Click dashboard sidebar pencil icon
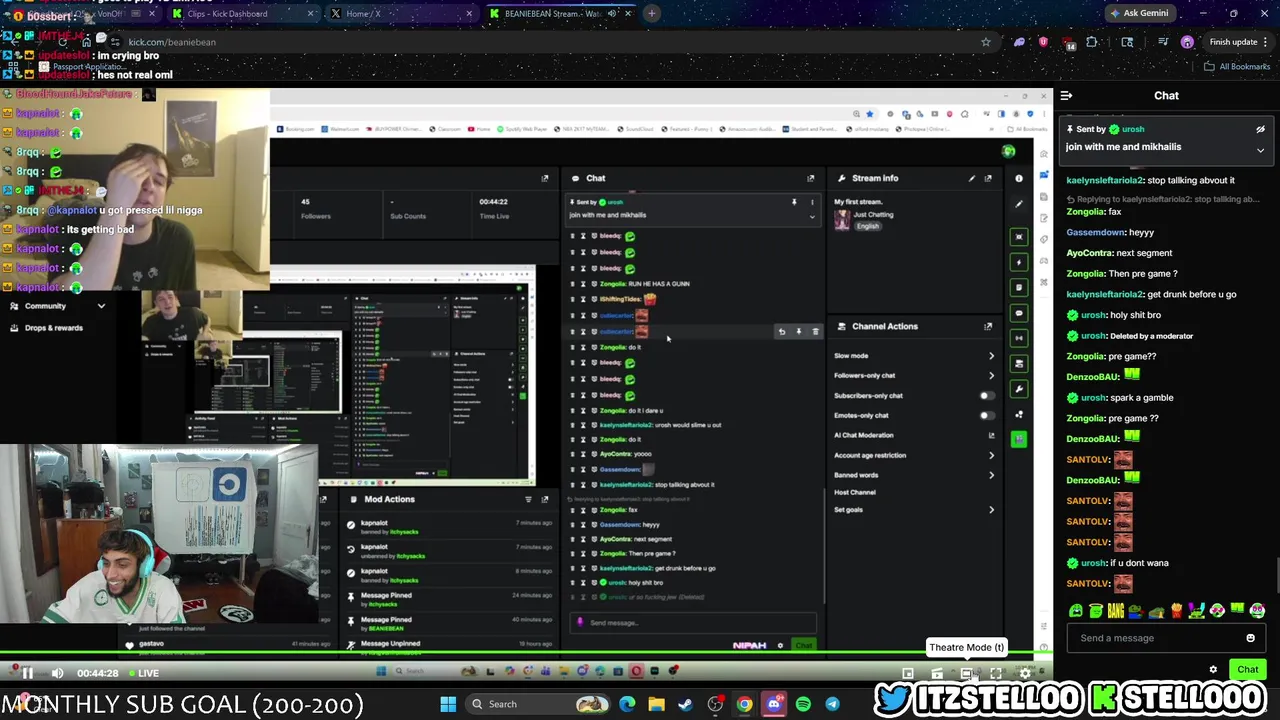Image resolution: width=1280 pixels, height=720 pixels. click(1019, 204)
